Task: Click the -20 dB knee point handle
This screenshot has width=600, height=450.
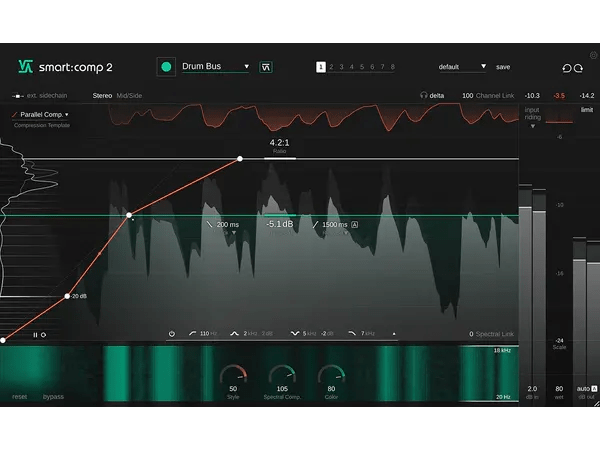Action: (x=67, y=296)
